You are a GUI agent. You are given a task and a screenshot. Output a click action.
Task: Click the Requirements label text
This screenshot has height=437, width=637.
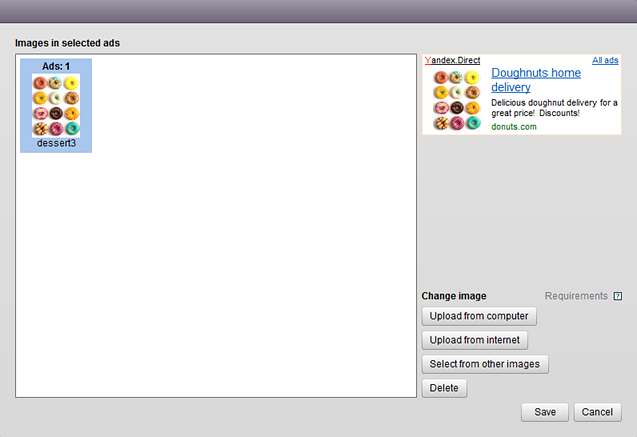(x=576, y=296)
